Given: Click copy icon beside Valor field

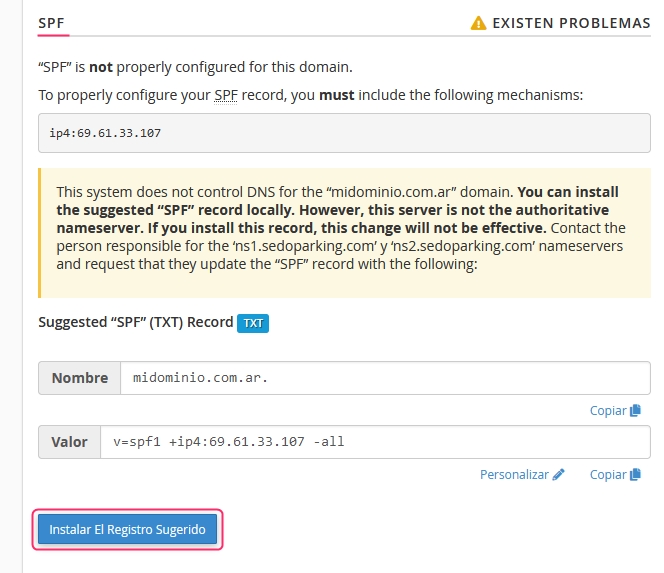Looking at the screenshot, I should point(635,474).
